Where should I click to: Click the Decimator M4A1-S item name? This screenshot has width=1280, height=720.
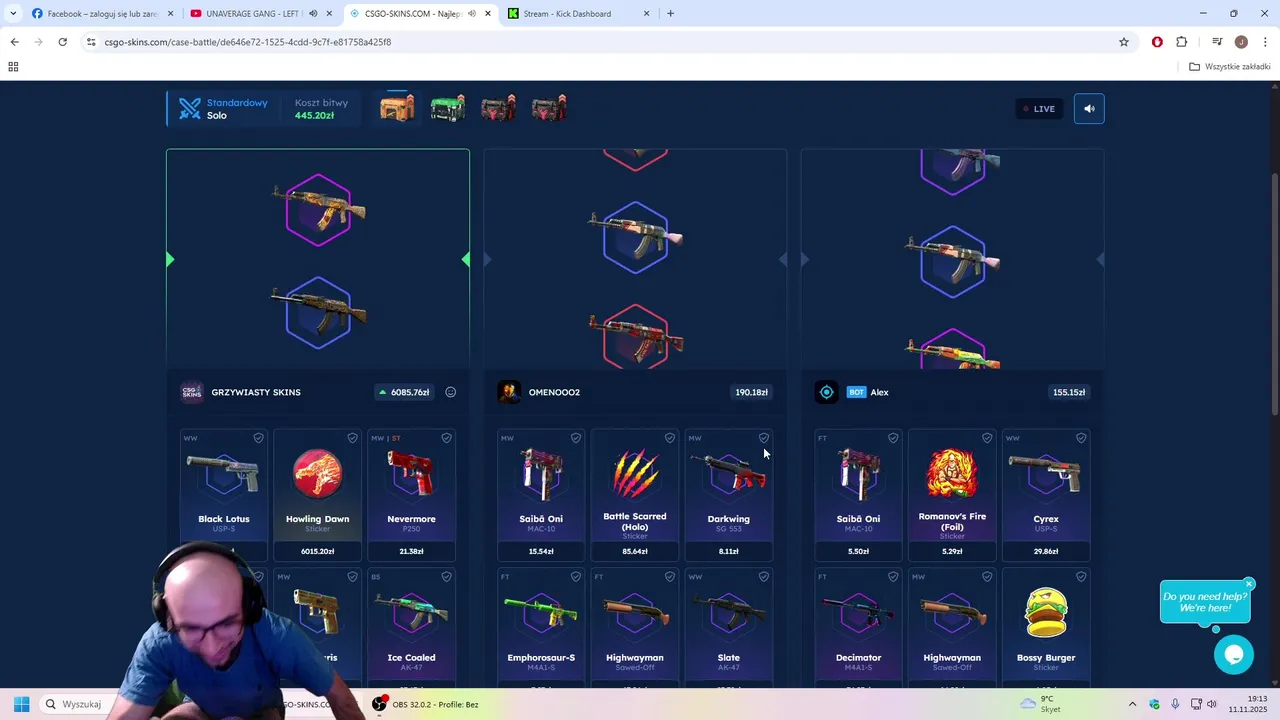(858, 658)
